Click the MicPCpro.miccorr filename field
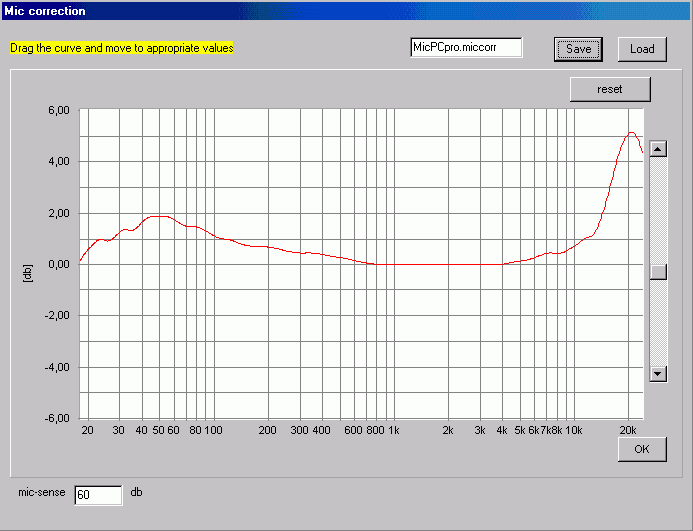 pyautogui.click(x=466, y=47)
